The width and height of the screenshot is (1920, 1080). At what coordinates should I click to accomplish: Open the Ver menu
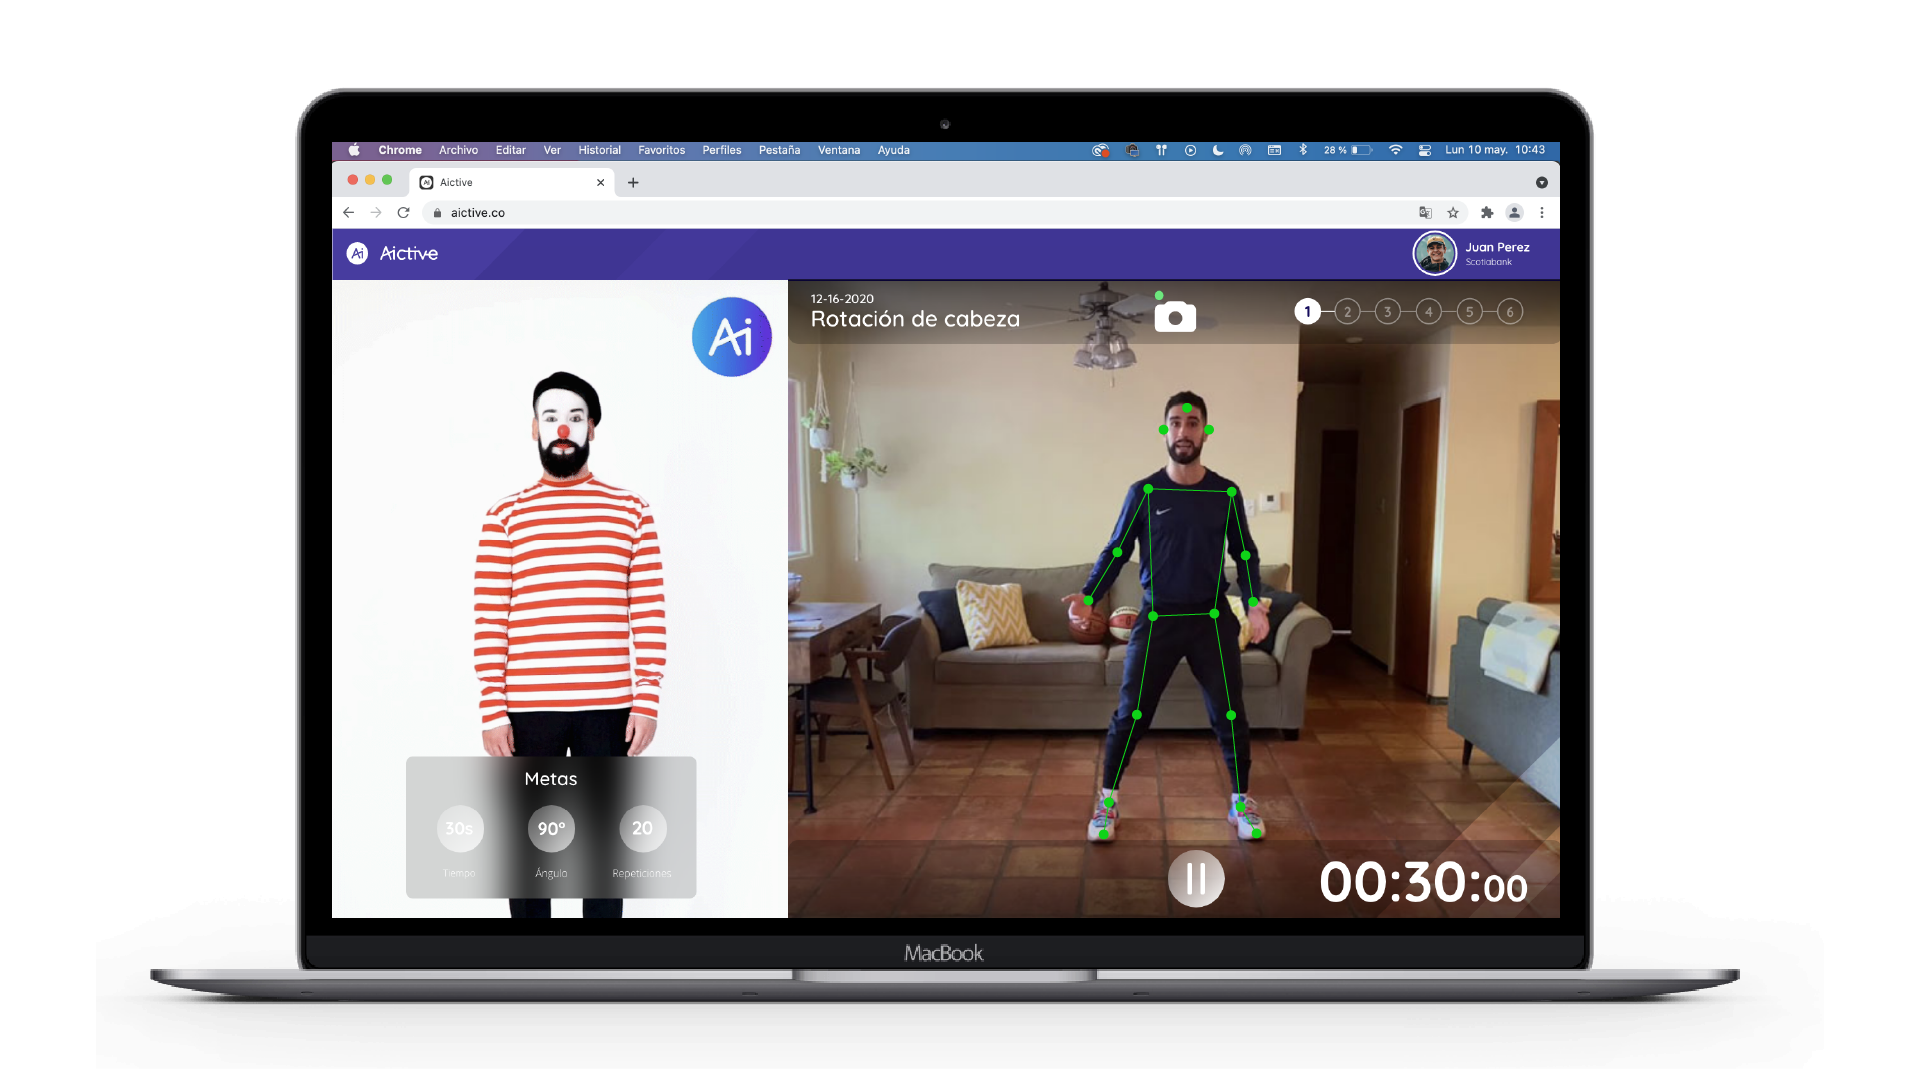point(552,150)
